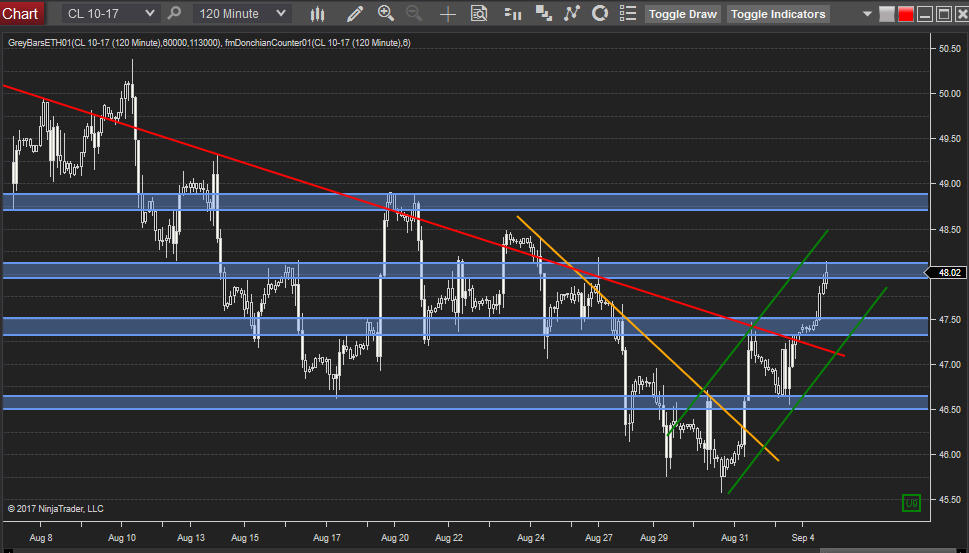
Task: Click the Aug 27 date label
Action: point(598,538)
